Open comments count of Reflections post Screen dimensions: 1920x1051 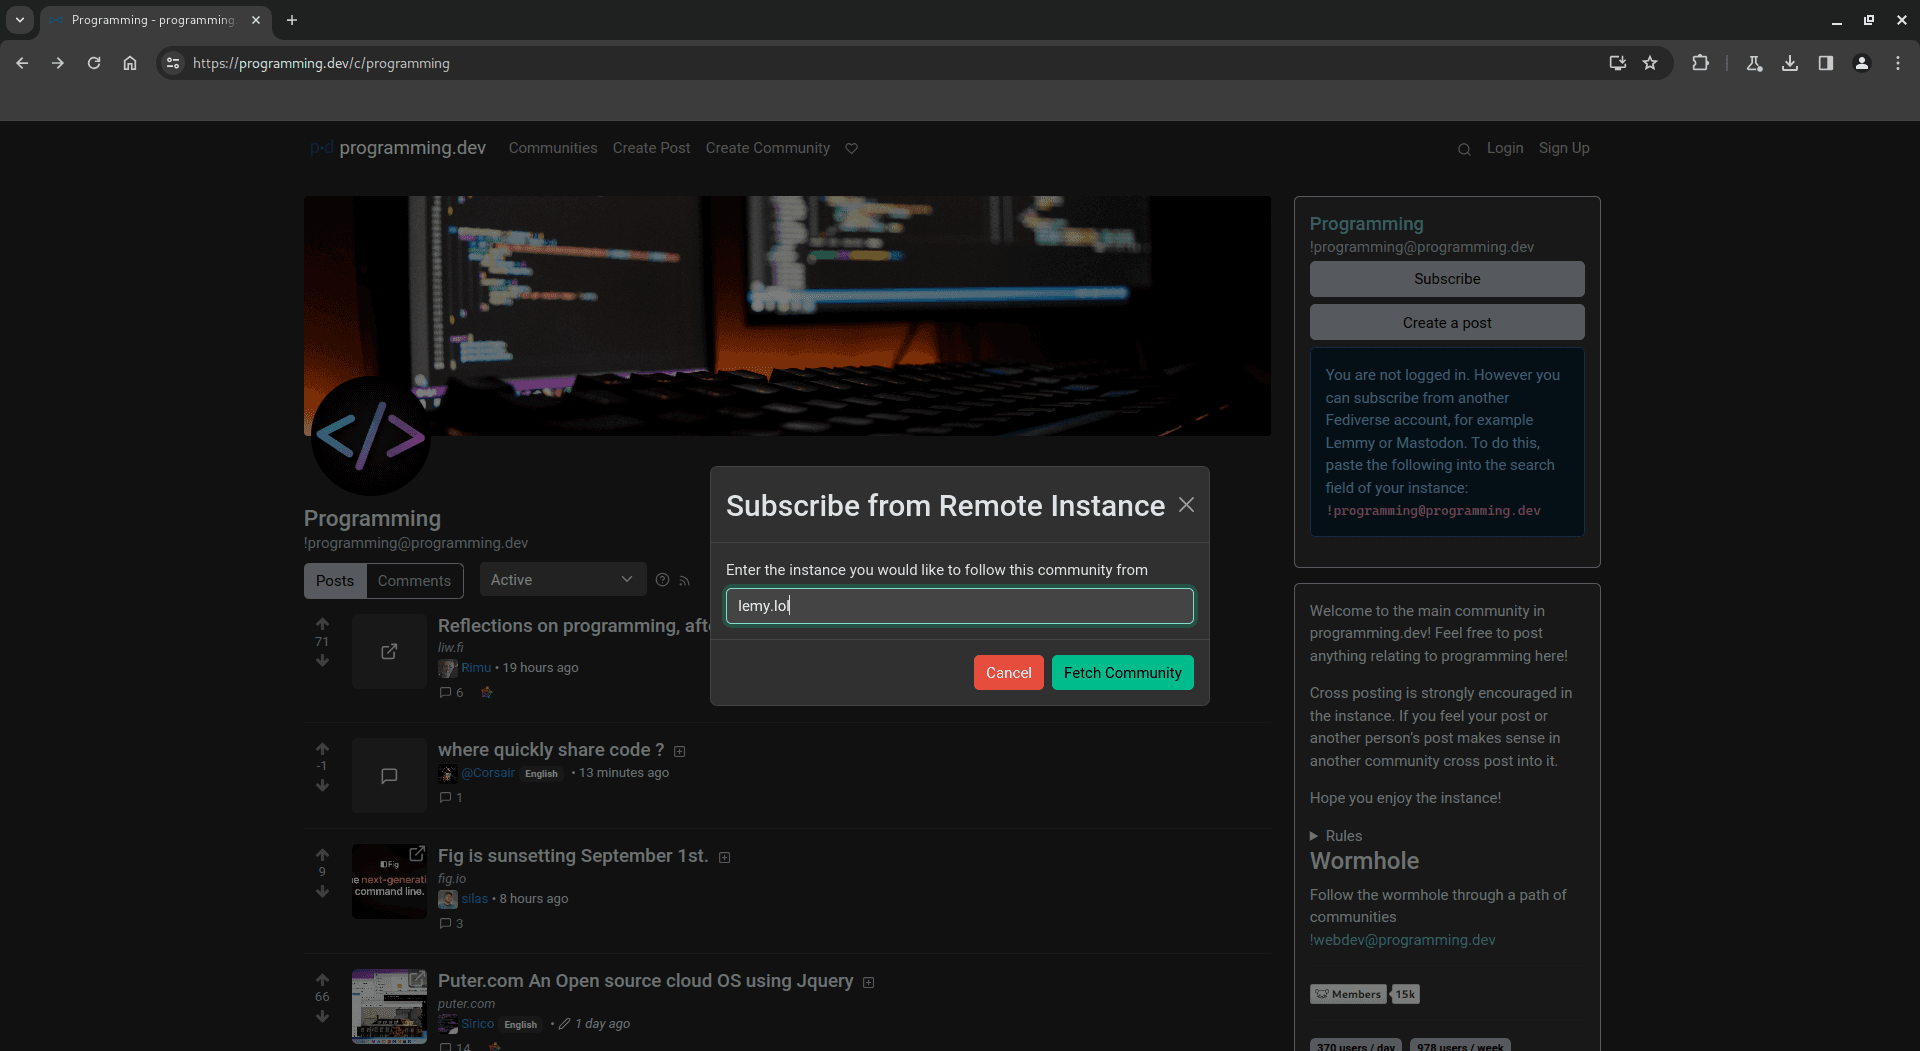(x=451, y=692)
